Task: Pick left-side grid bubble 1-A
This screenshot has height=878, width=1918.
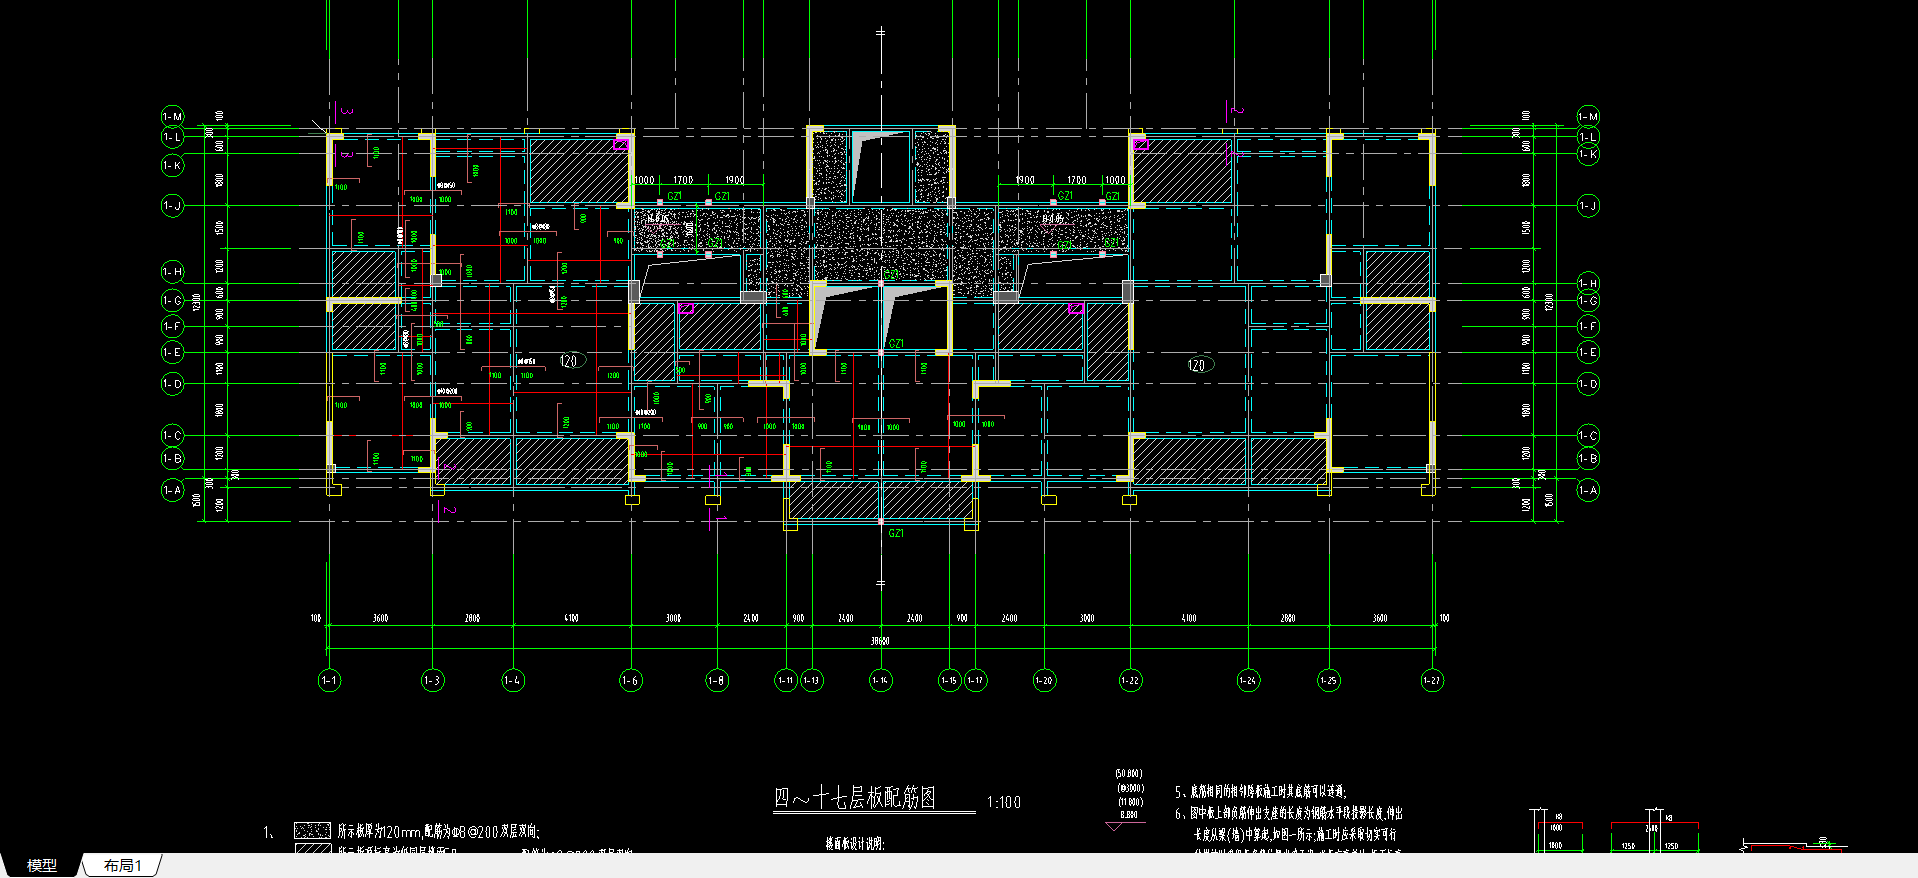Action: click(173, 490)
